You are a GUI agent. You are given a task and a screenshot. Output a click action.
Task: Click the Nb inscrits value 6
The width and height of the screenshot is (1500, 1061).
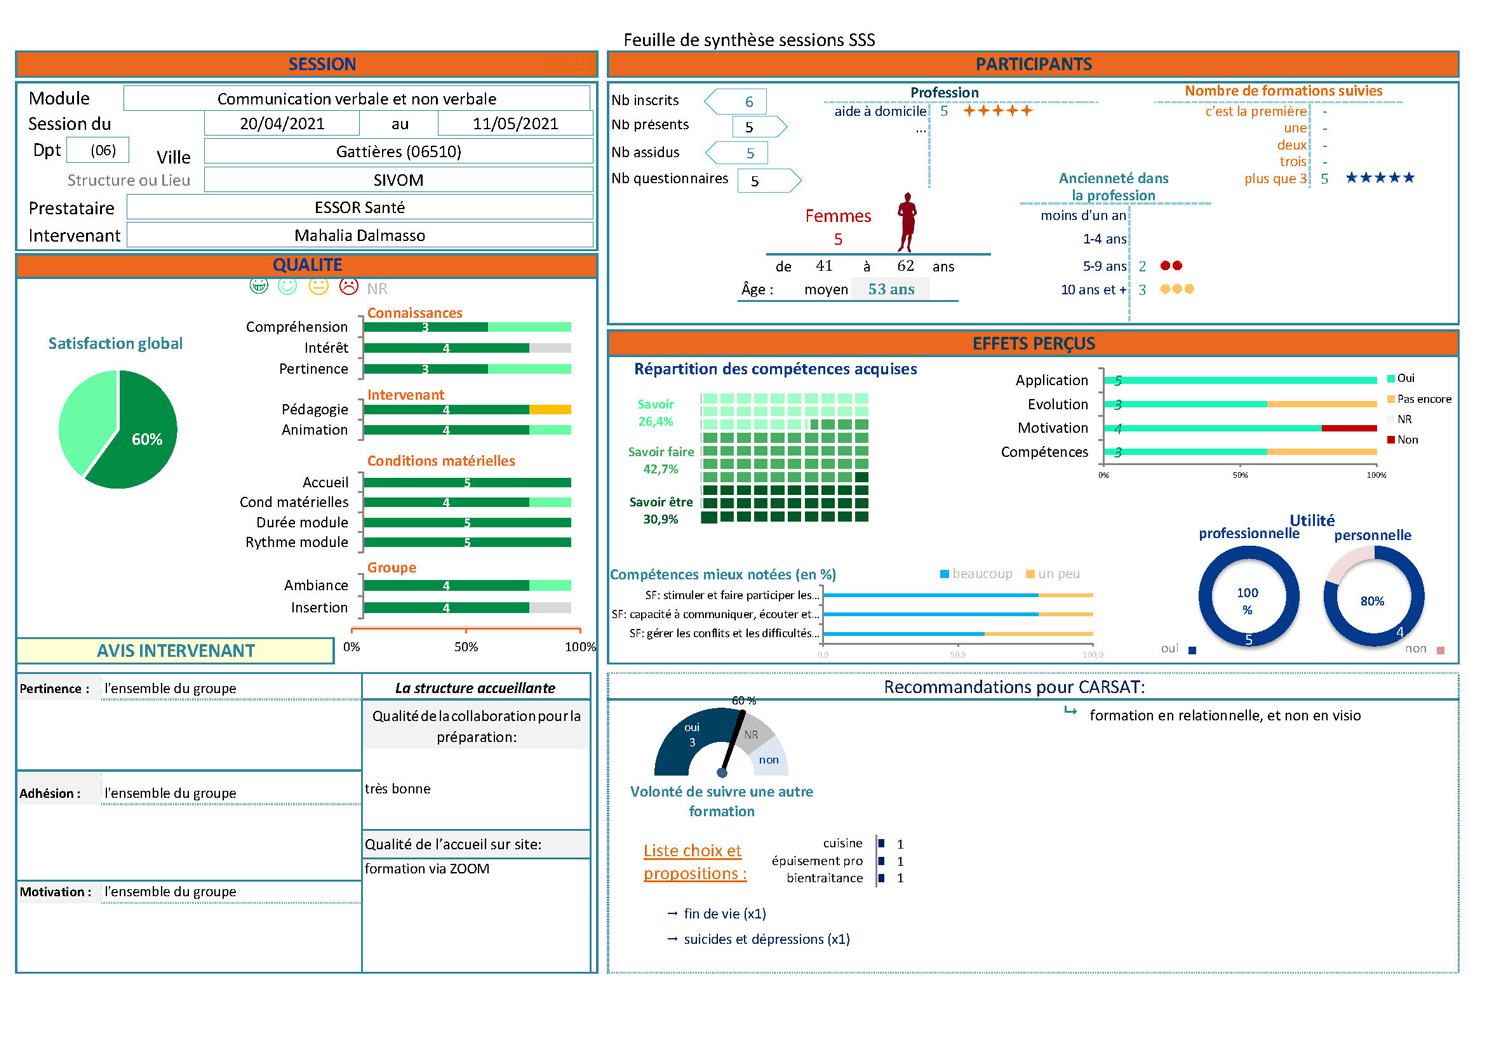tap(736, 101)
